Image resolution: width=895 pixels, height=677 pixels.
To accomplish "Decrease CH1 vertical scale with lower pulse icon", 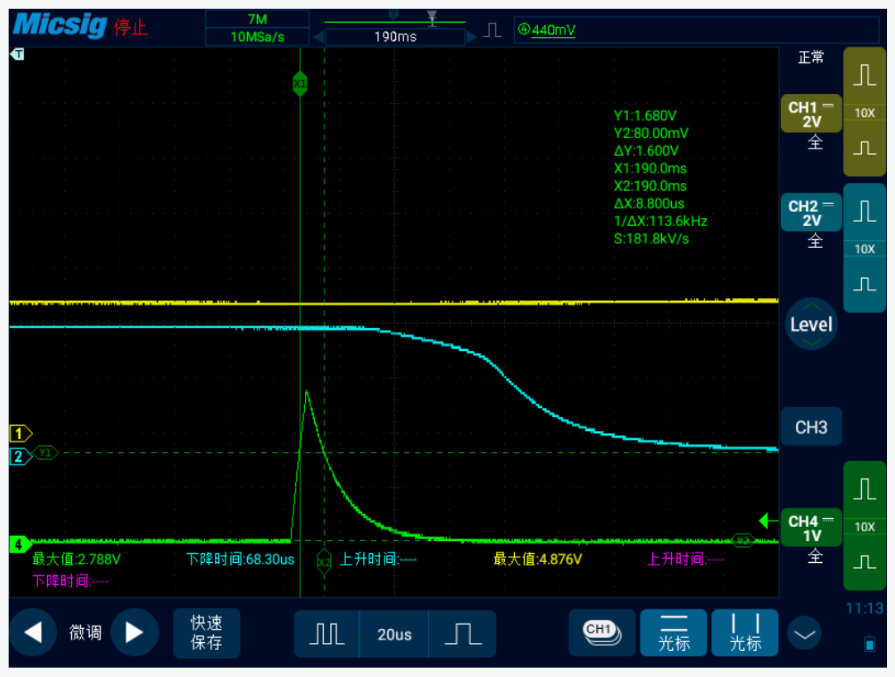I will (864, 148).
